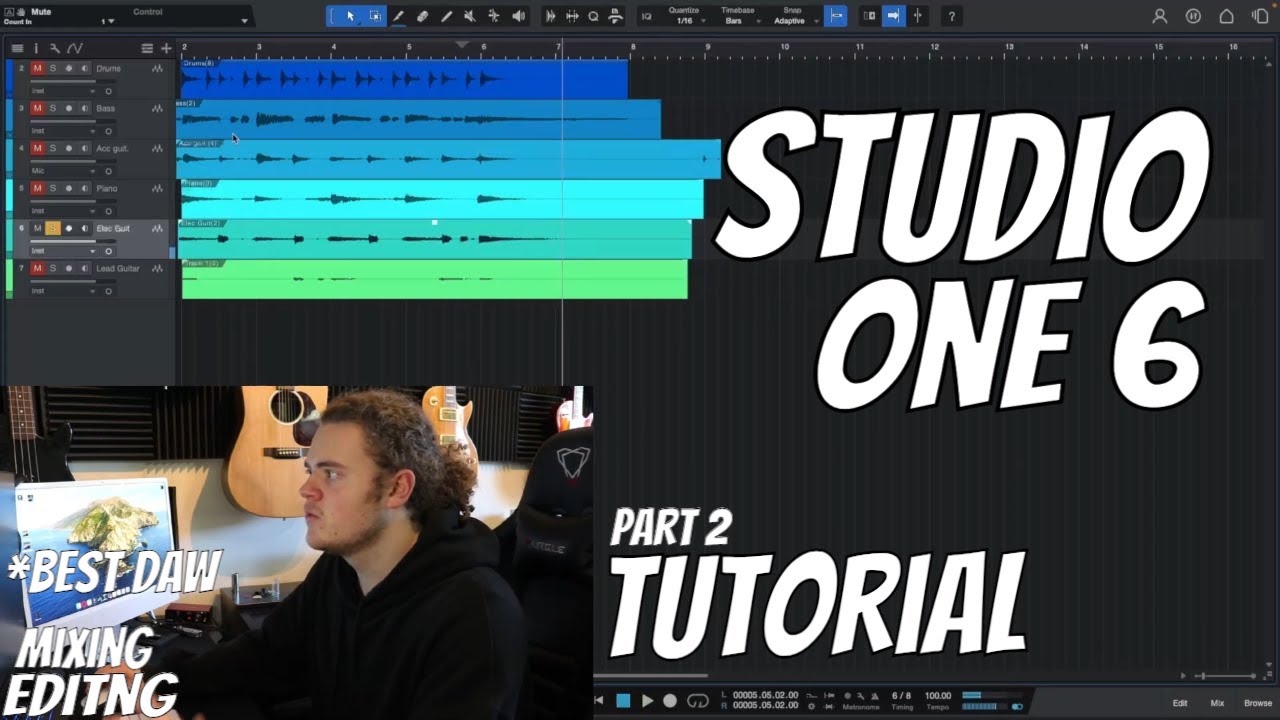Toggle Autoscroll arrow button
The height and width of the screenshot is (720, 1280).
(893, 16)
